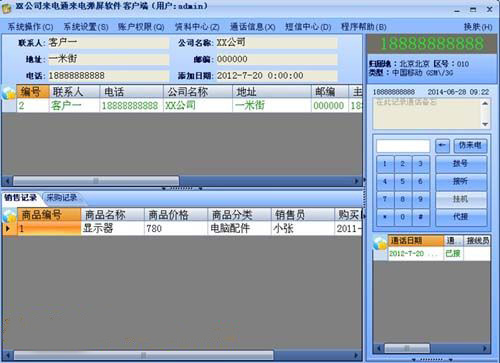
Task: Open the 程序帮助(B) menu
Action: click(364, 27)
